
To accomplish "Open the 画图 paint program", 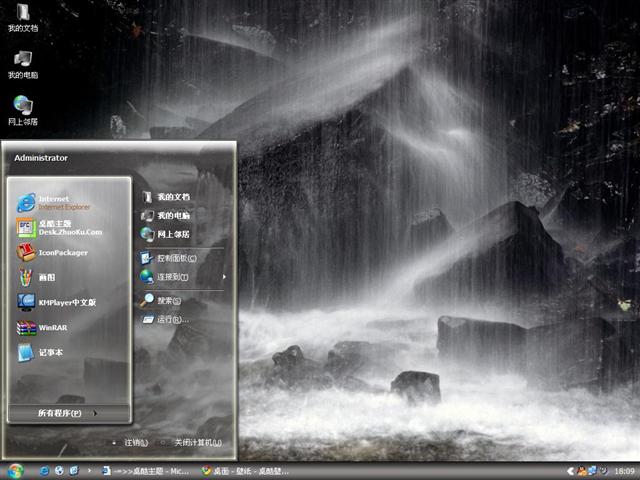I will pyautogui.click(x=46, y=277).
